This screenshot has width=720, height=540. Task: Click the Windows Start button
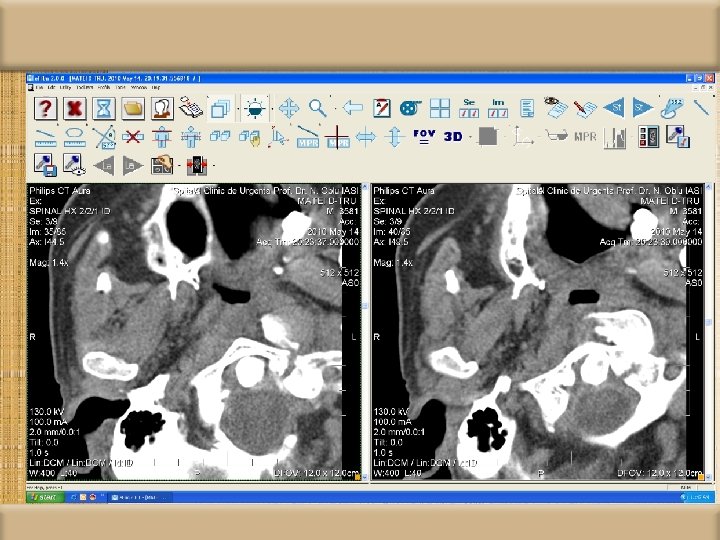(45, 497)
